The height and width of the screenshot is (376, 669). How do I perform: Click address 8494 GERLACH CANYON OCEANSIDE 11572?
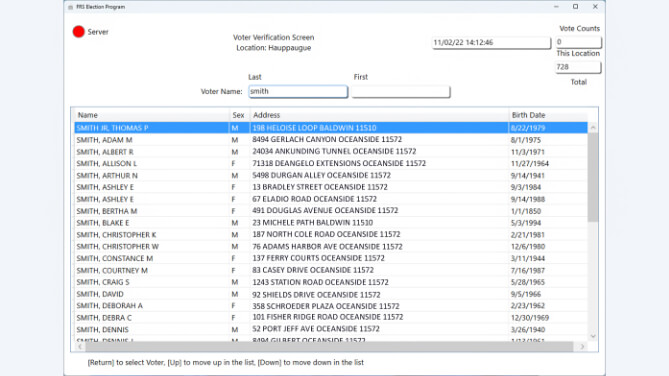(x=327, y=140)
